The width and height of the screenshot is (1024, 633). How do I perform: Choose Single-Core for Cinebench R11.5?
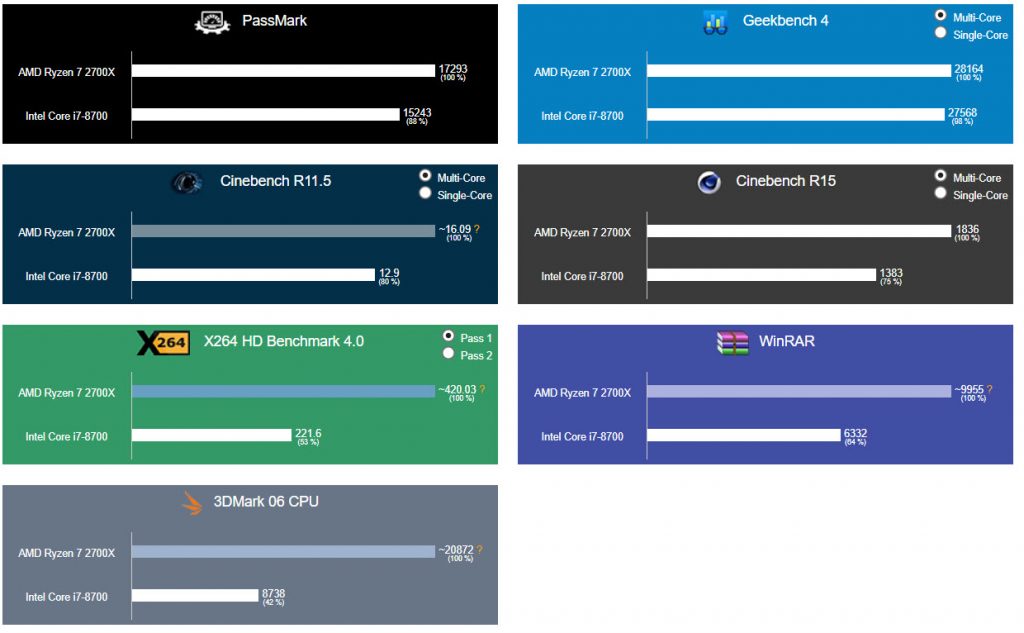tap(425, 194)
